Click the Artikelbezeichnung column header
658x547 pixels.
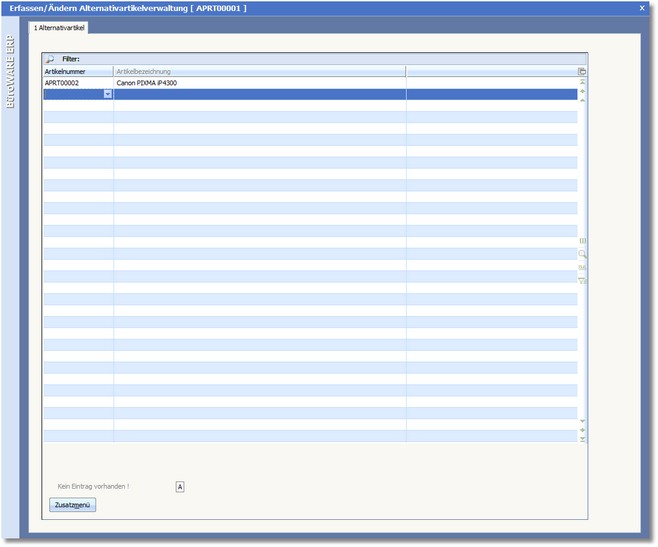[259, 72]
